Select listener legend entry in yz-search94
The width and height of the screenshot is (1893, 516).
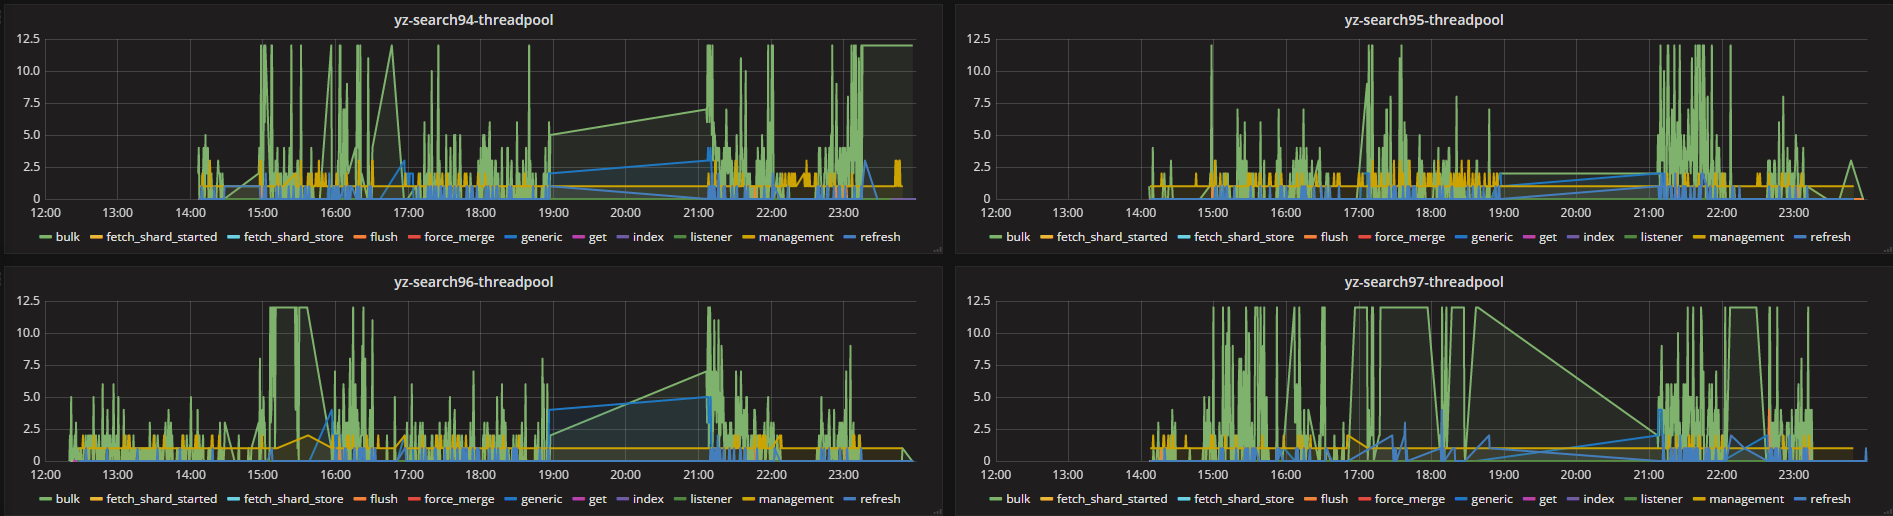pos(710,237)
